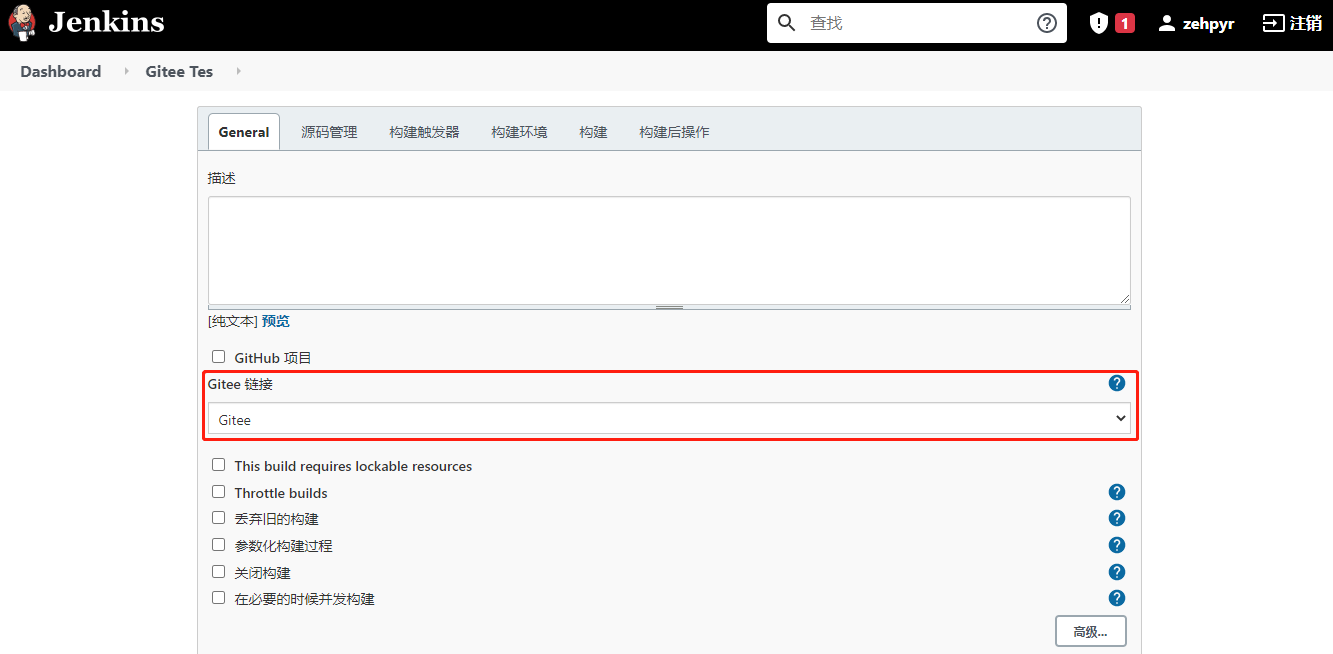
Task: Enable the GitHub 项目 checkbox
Action: click(x=218, y=357)
